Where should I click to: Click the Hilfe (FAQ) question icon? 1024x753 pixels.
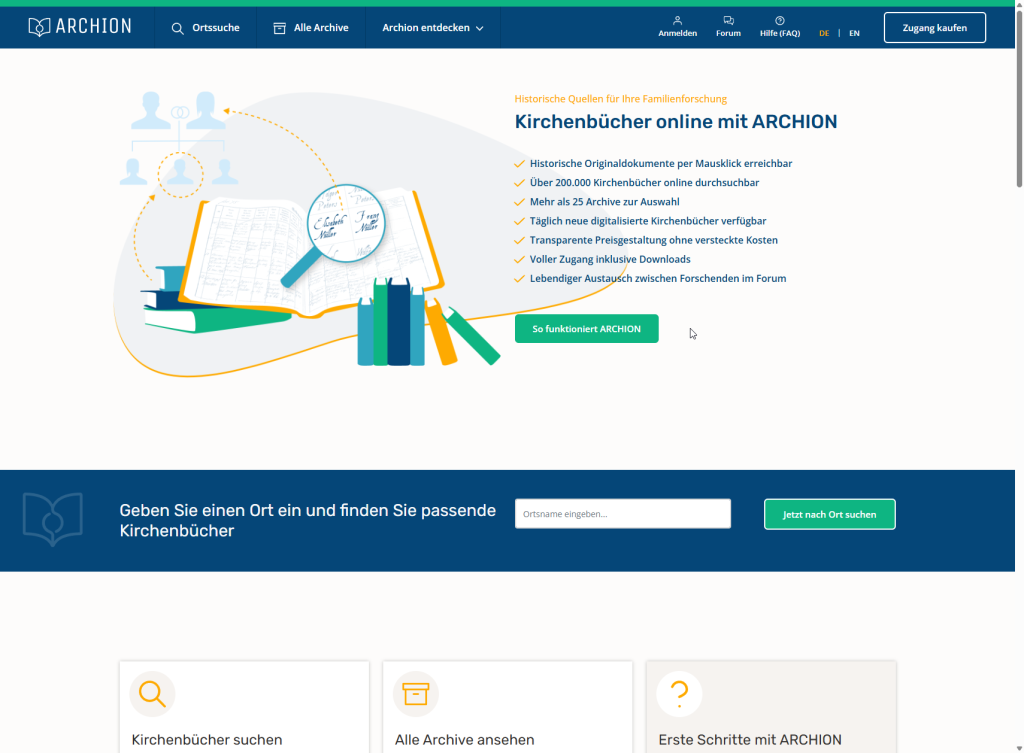point(780,20)
